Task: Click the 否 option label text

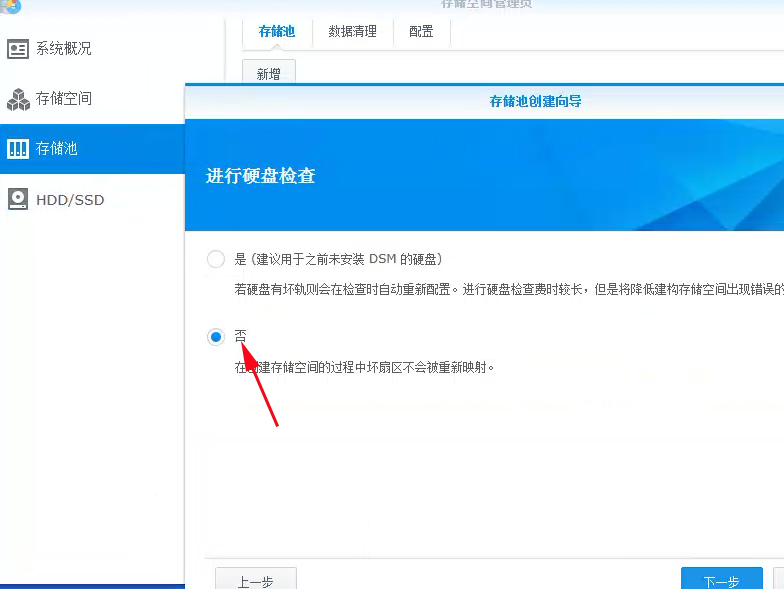Action: tap(240, 336)
